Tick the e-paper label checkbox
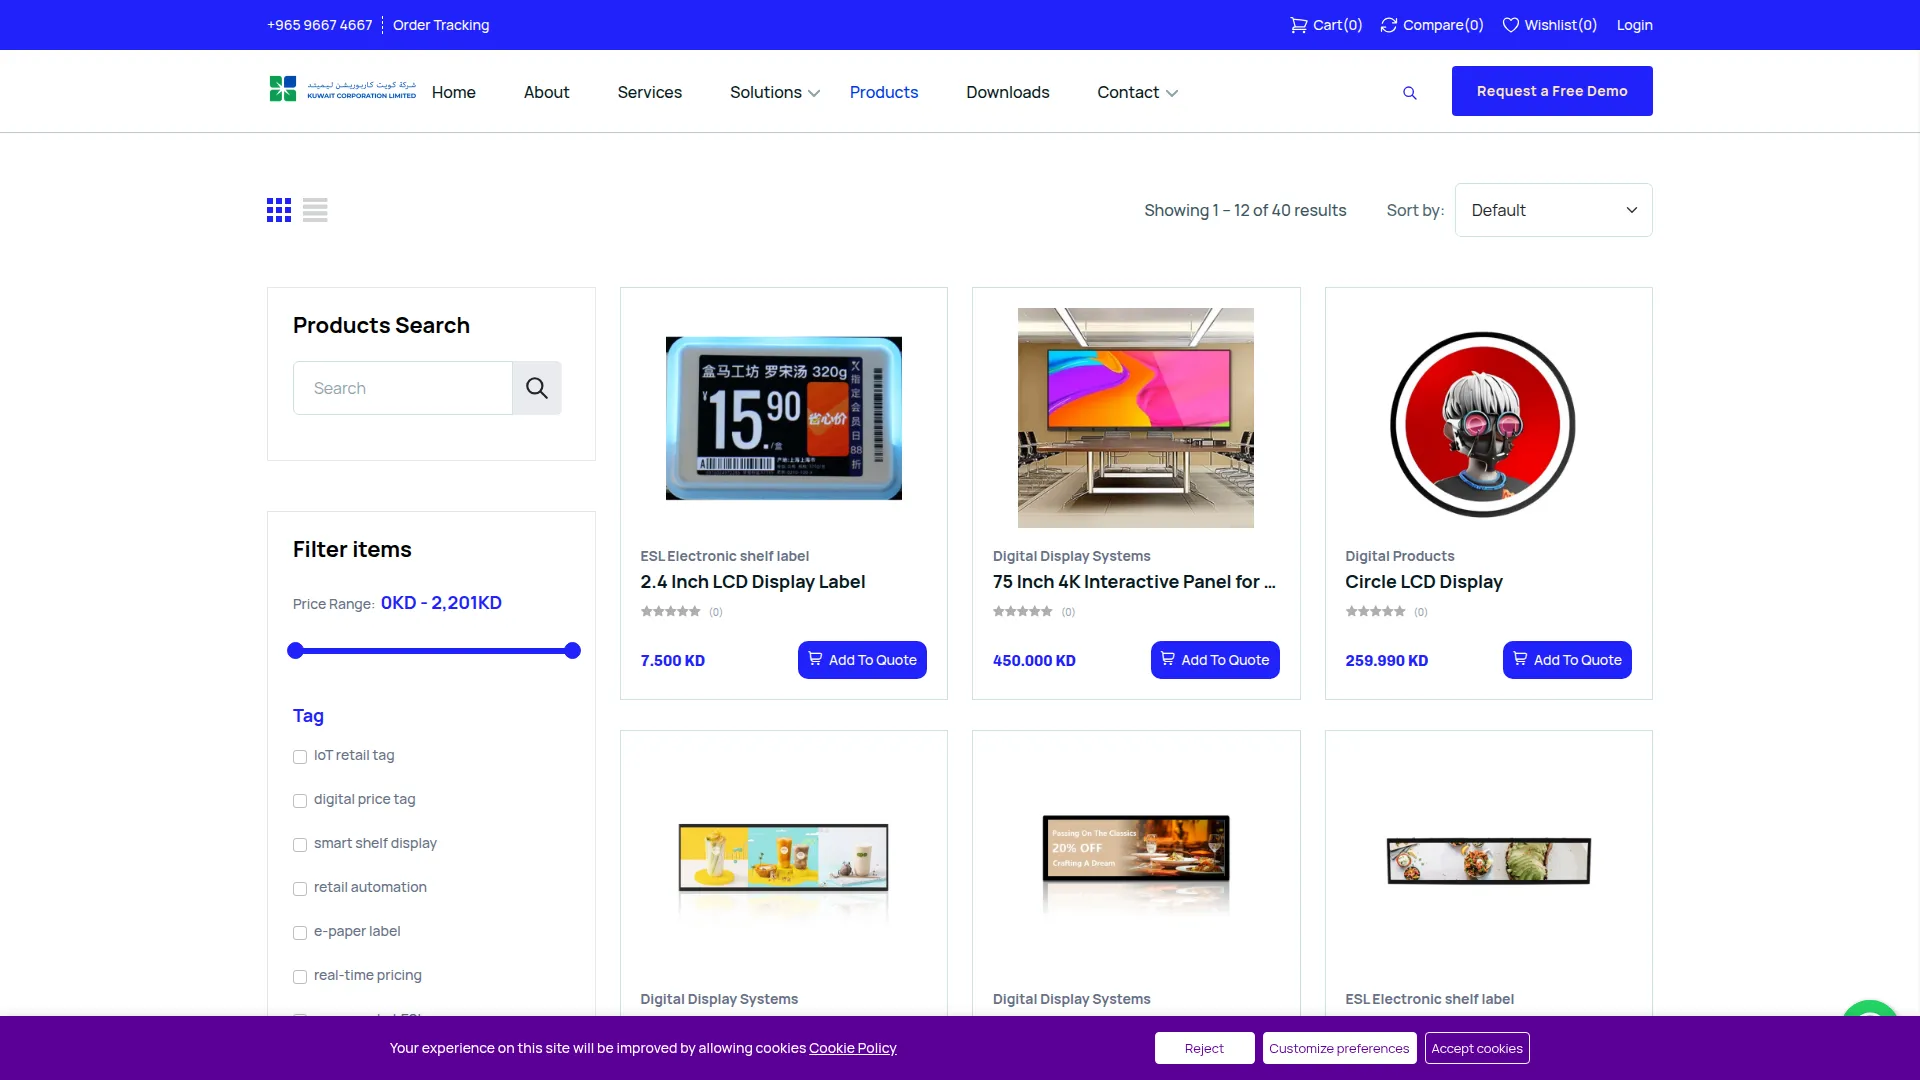This screenshot has height=1080, width=1920. pos(300,933)
